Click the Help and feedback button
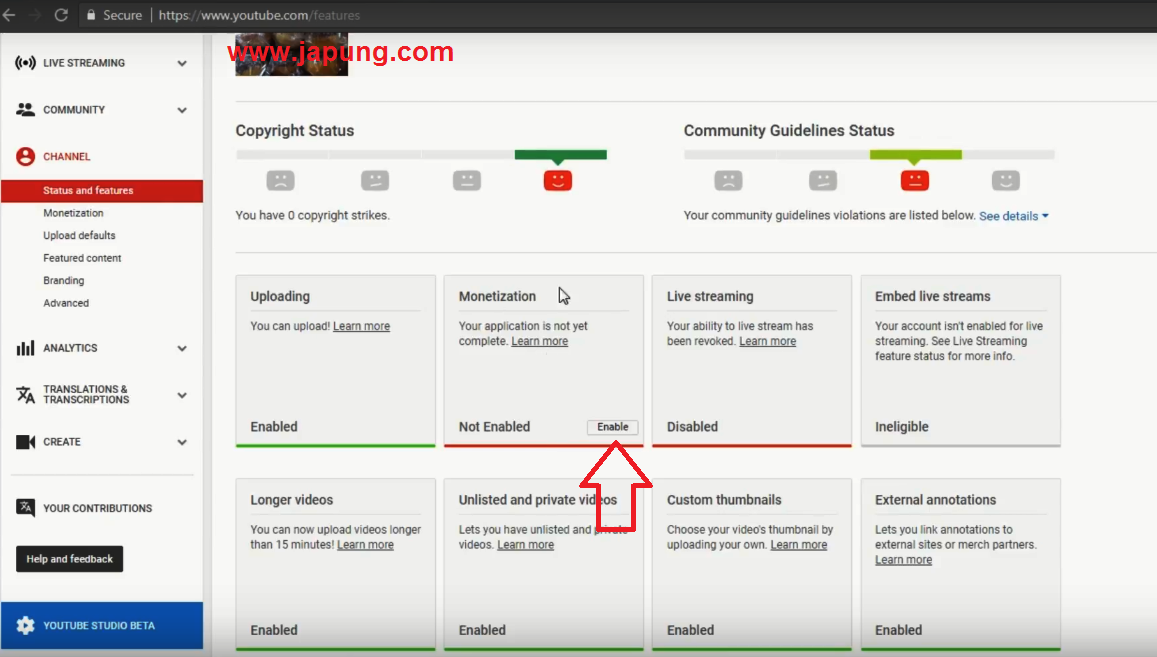Screen dimensions: 1157x657 pos(69,559)
